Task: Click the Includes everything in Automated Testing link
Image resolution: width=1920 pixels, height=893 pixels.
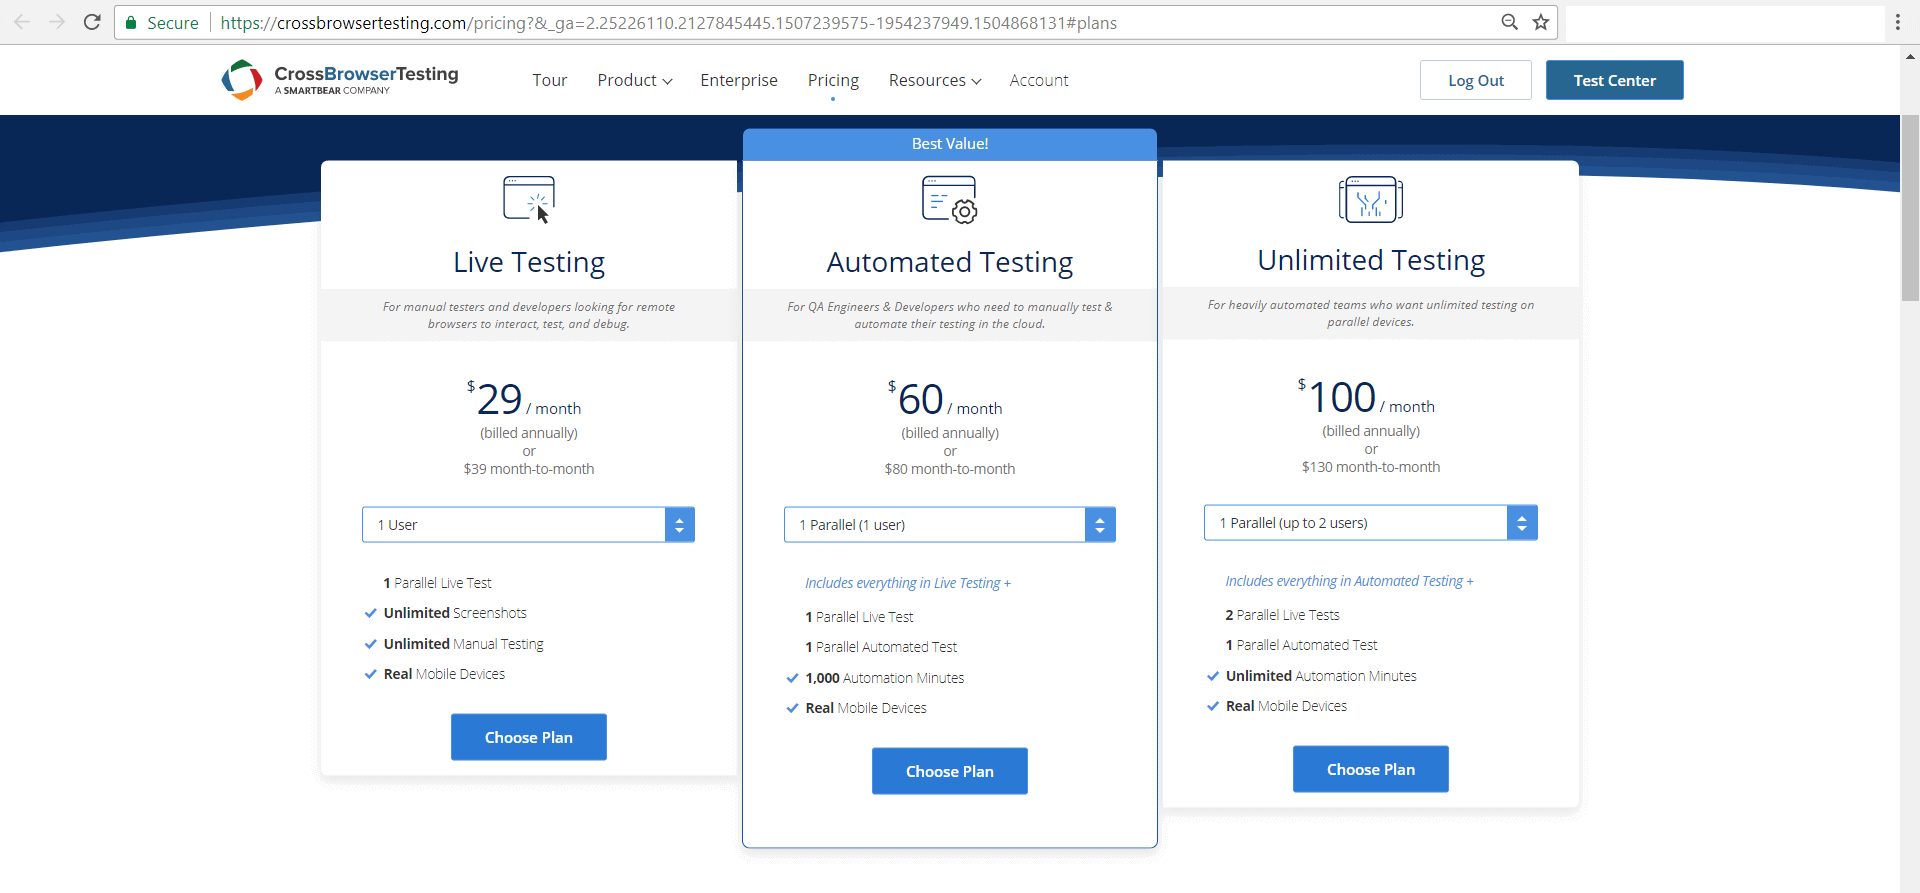Action: (x=1349, y=581)
